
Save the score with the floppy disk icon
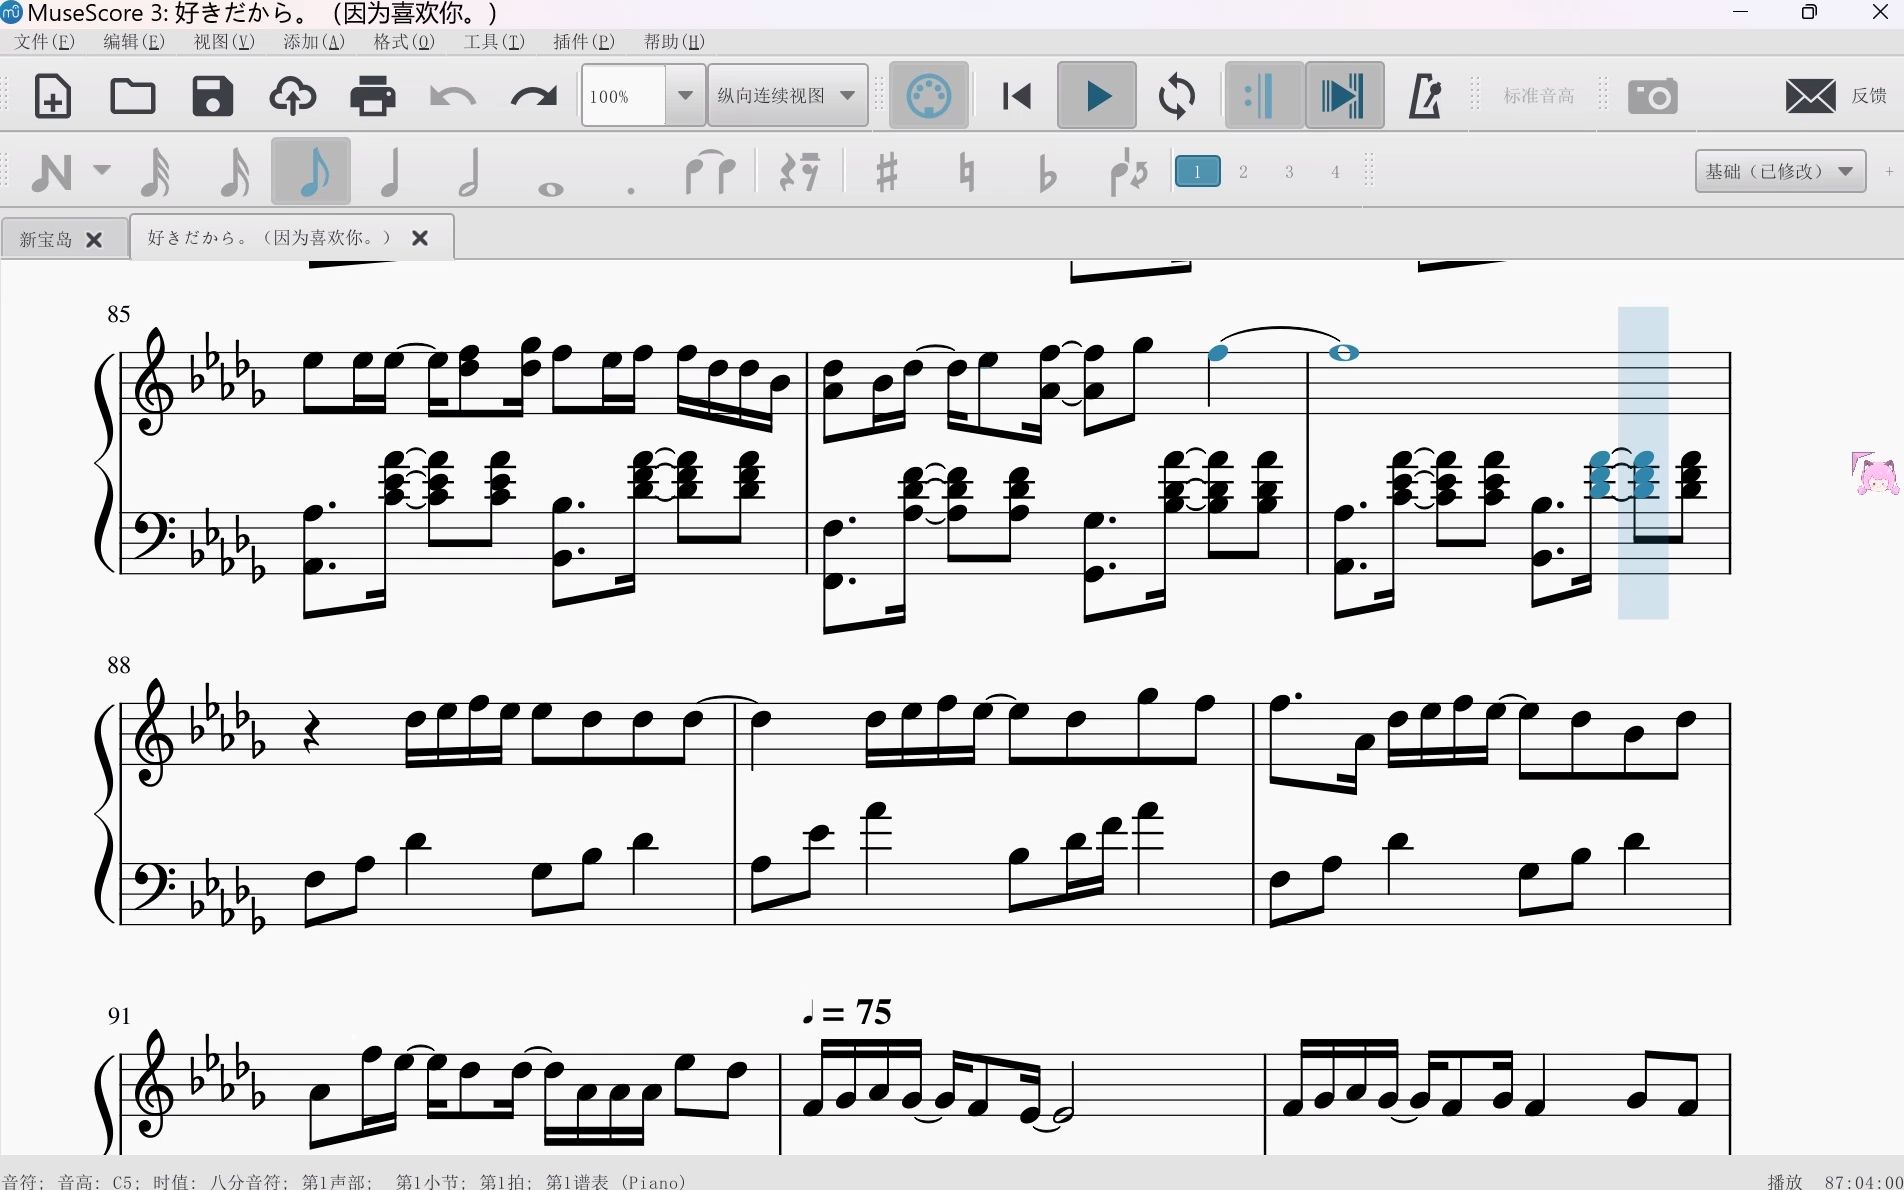pos(212,96)
